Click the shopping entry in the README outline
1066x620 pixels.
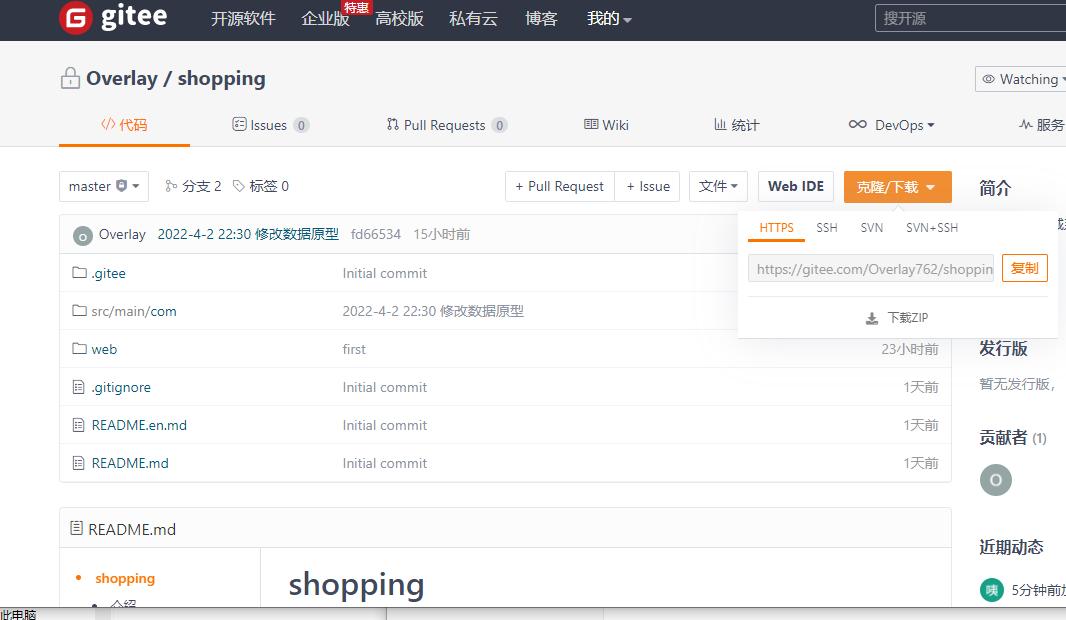tap(125, 579)
